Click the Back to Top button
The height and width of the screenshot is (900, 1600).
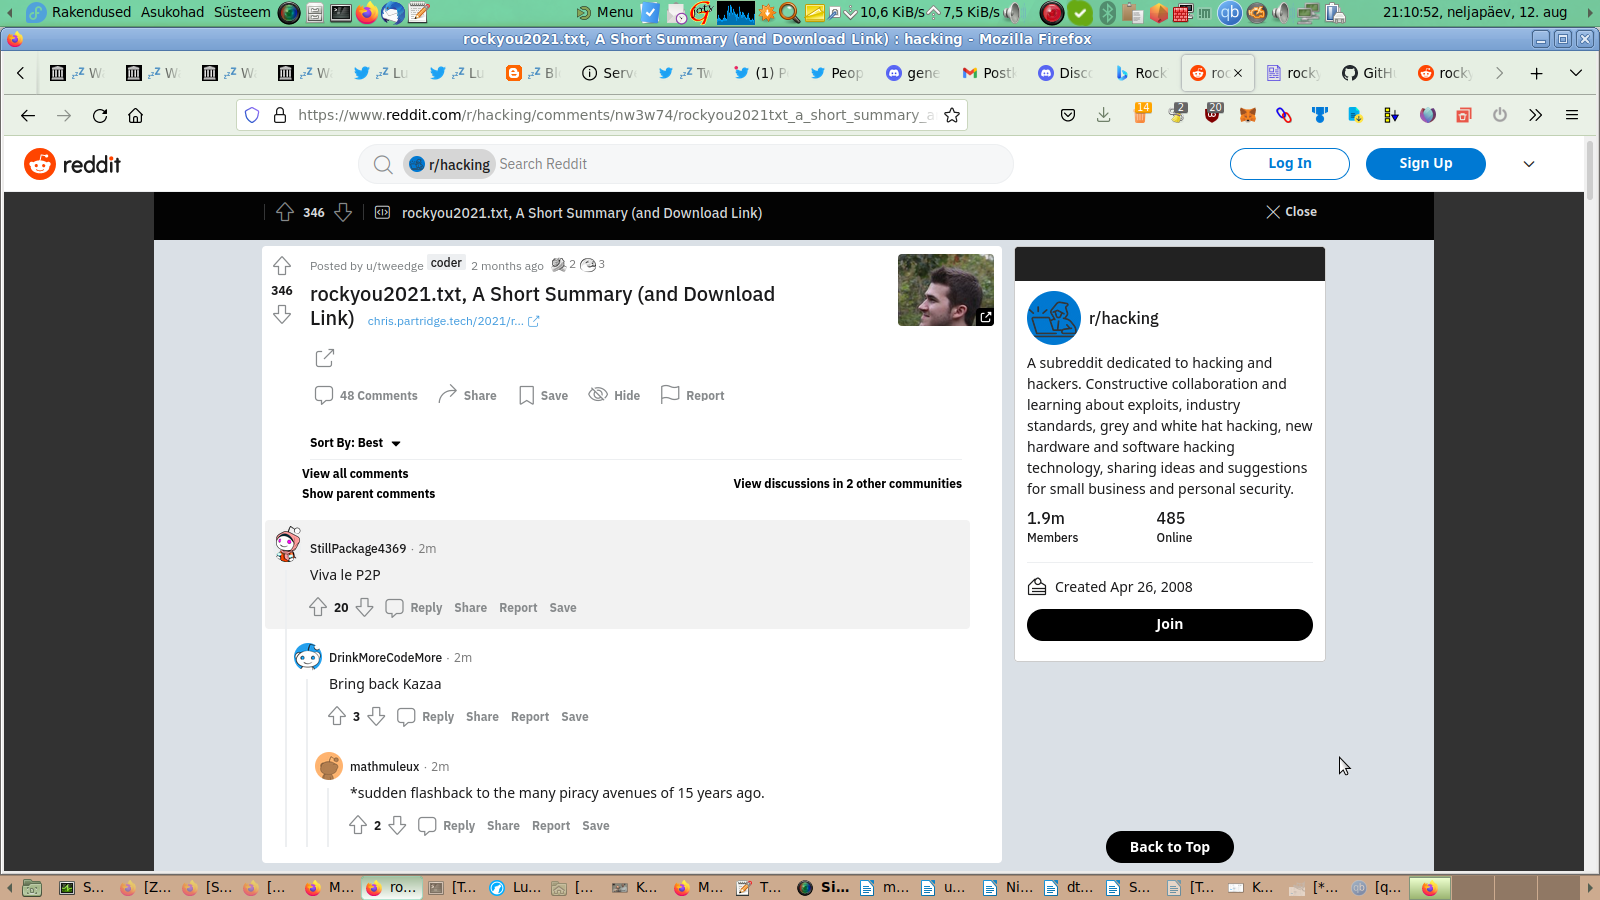pyautogui.click(x=1170, y=847)
